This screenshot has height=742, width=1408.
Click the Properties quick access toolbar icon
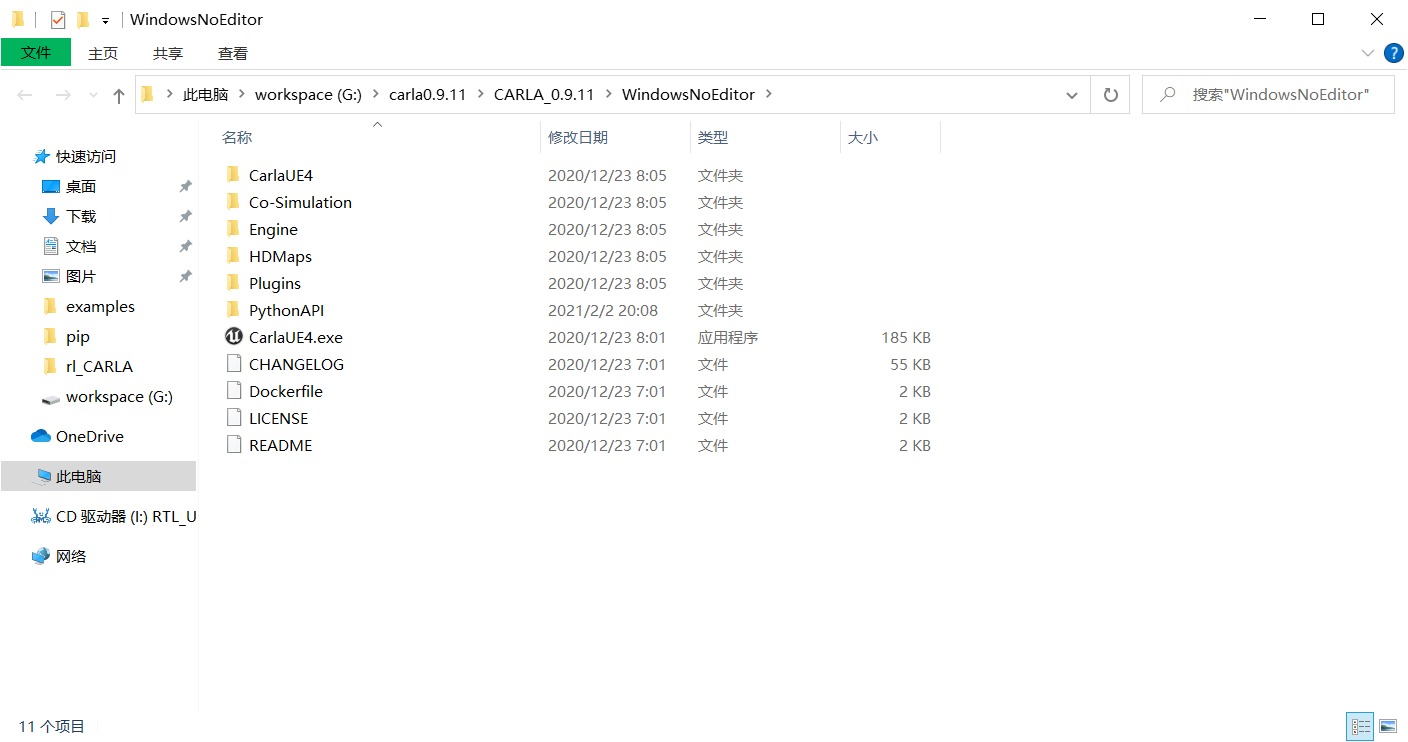click(58, 19)
